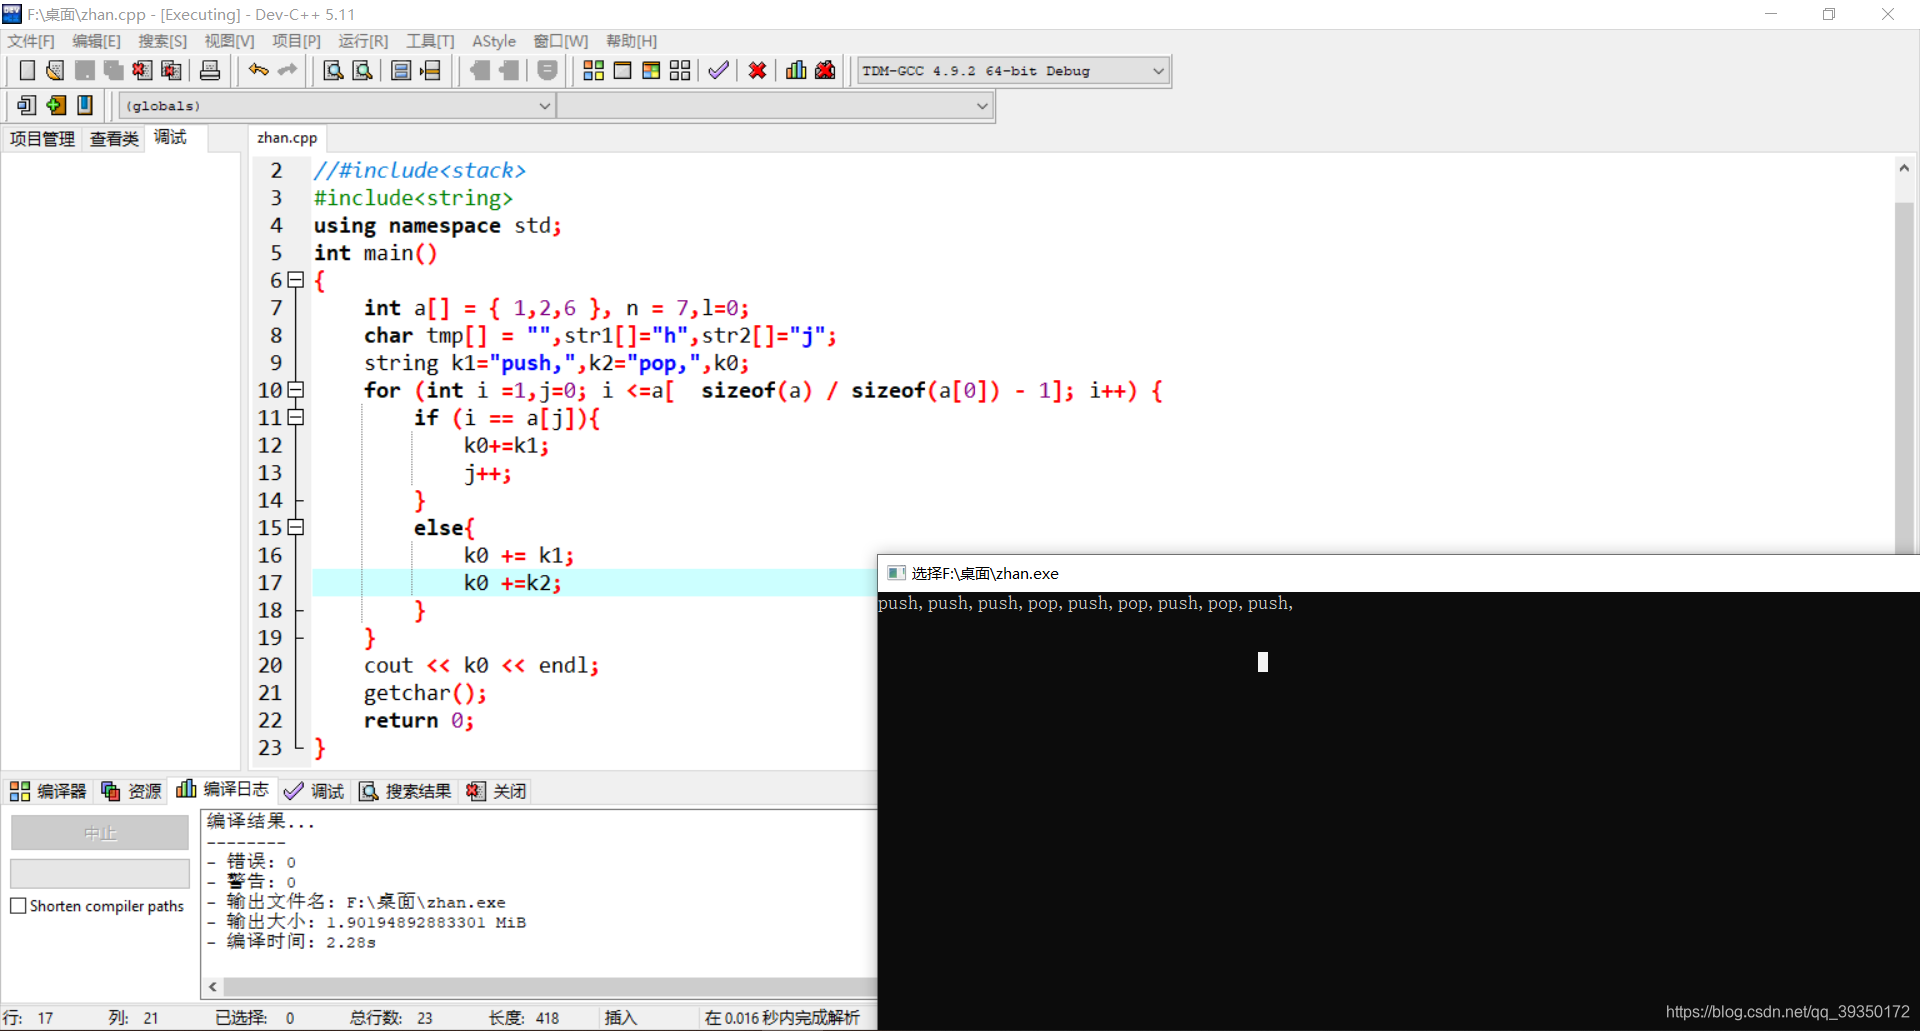Click the Compile and Run colored icon

652,70
